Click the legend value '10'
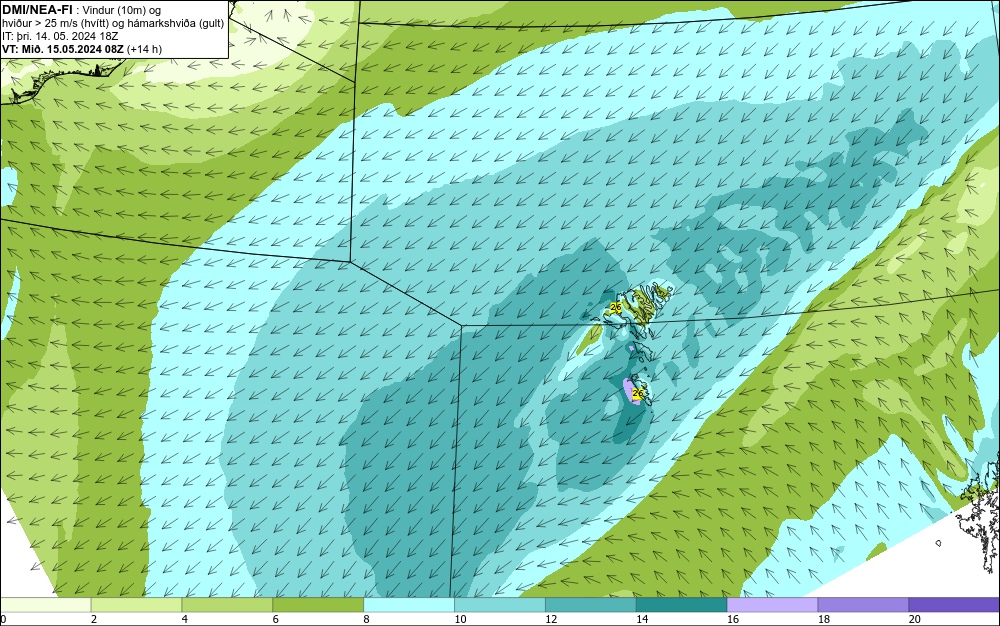 pos(460,619)
